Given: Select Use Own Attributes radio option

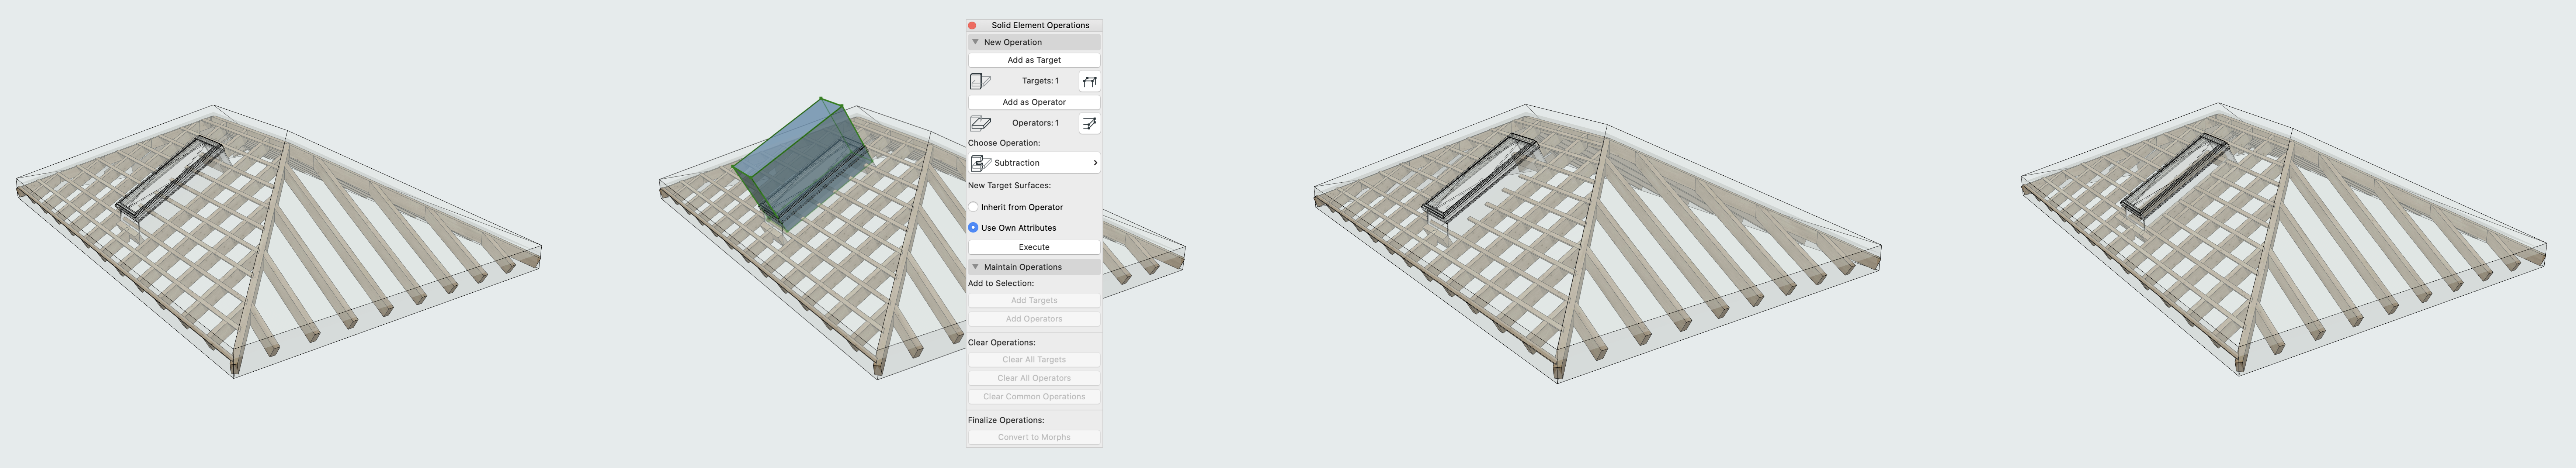Looking at the screenshot, I should point(973,228).
